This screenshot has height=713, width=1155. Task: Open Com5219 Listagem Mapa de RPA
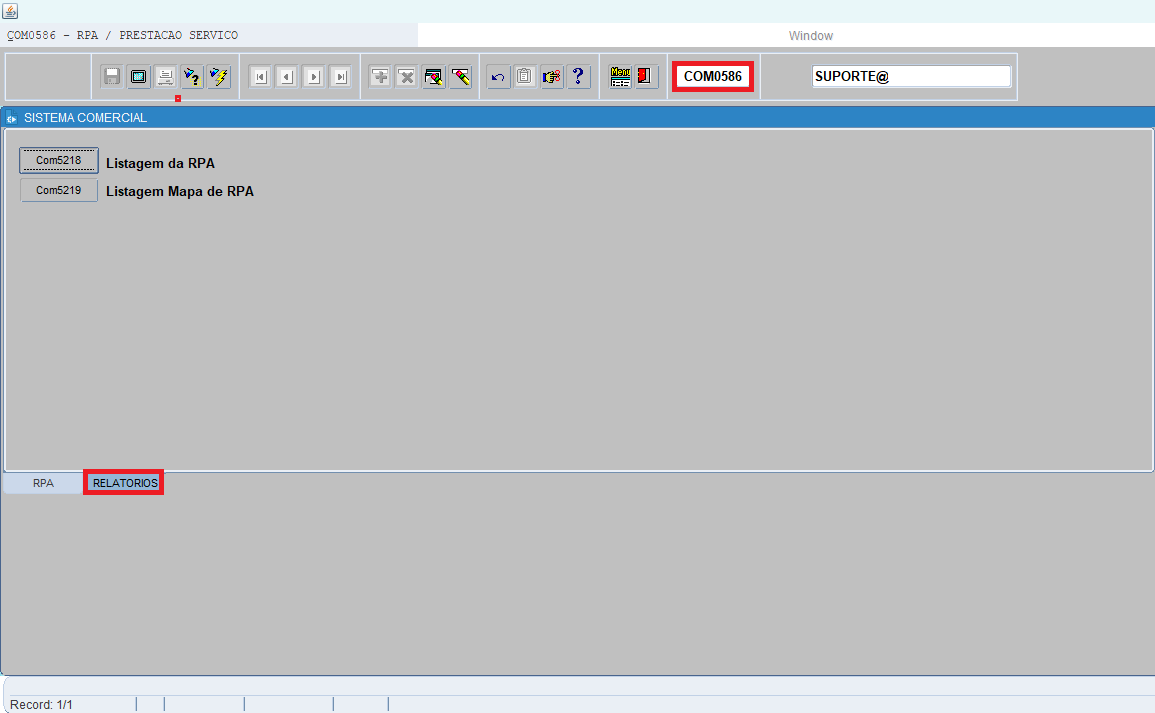point(59,190)
